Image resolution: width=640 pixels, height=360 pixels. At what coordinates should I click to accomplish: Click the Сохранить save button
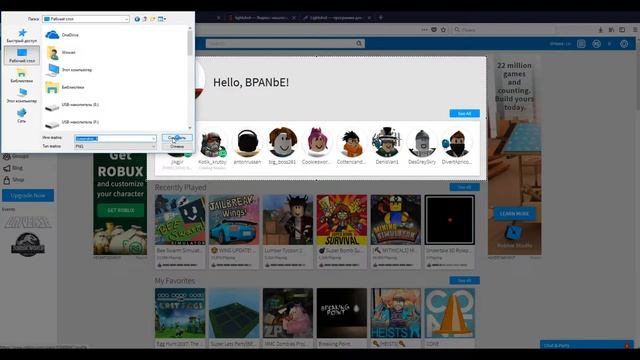pos(177,138)
